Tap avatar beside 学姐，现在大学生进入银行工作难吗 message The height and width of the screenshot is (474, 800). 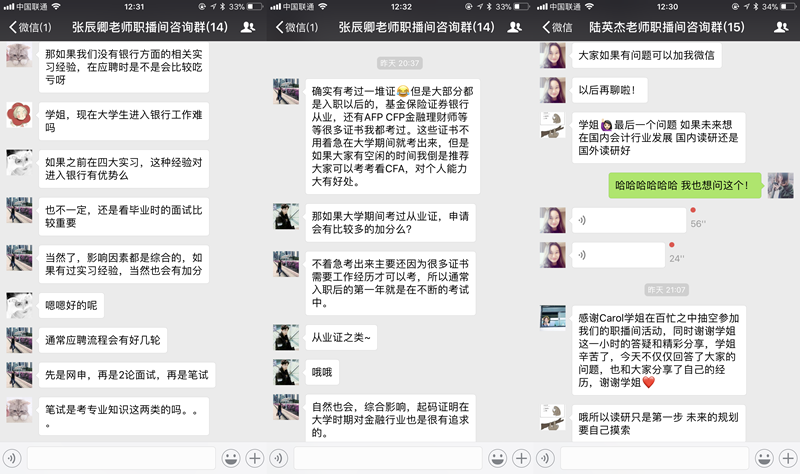pyautogui.click(x=19, y=116)
